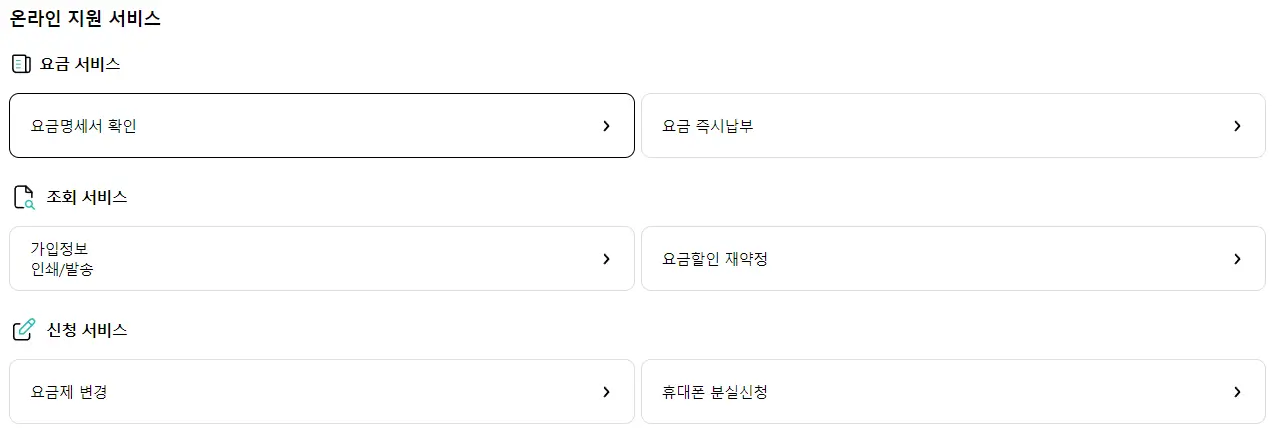Open the 요금 즉시납부 card
Viewport: 1286px width, 448px height.
tap(954, 126)
